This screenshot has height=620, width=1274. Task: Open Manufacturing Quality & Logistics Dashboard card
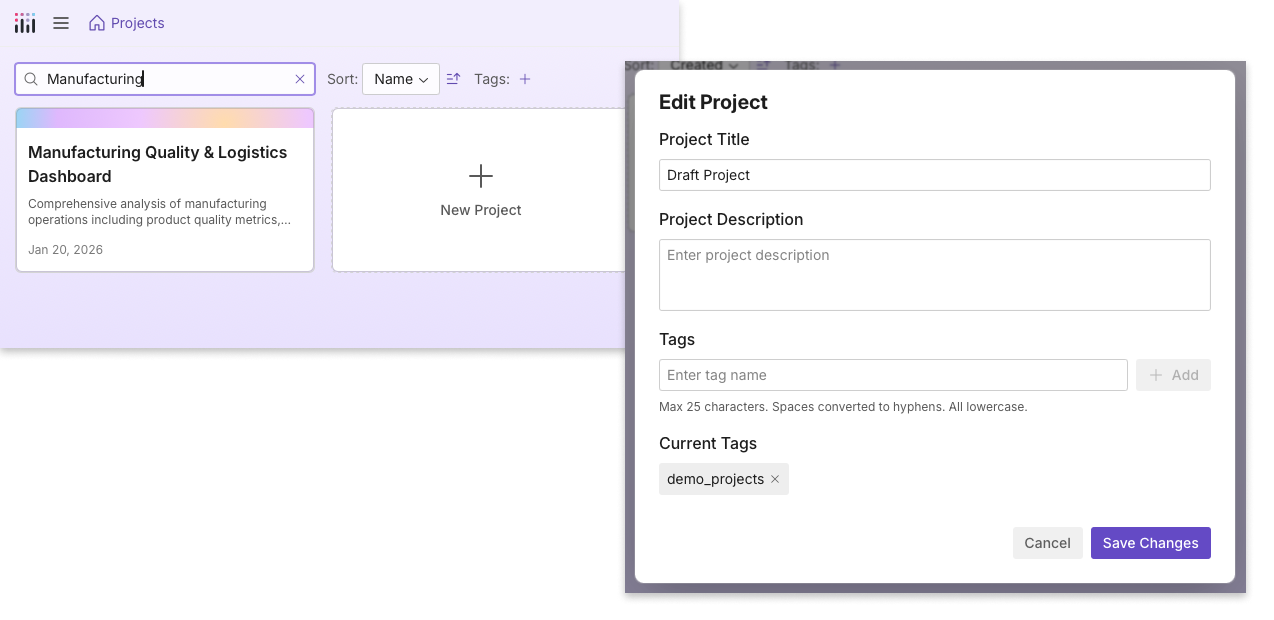click(165, 190)
